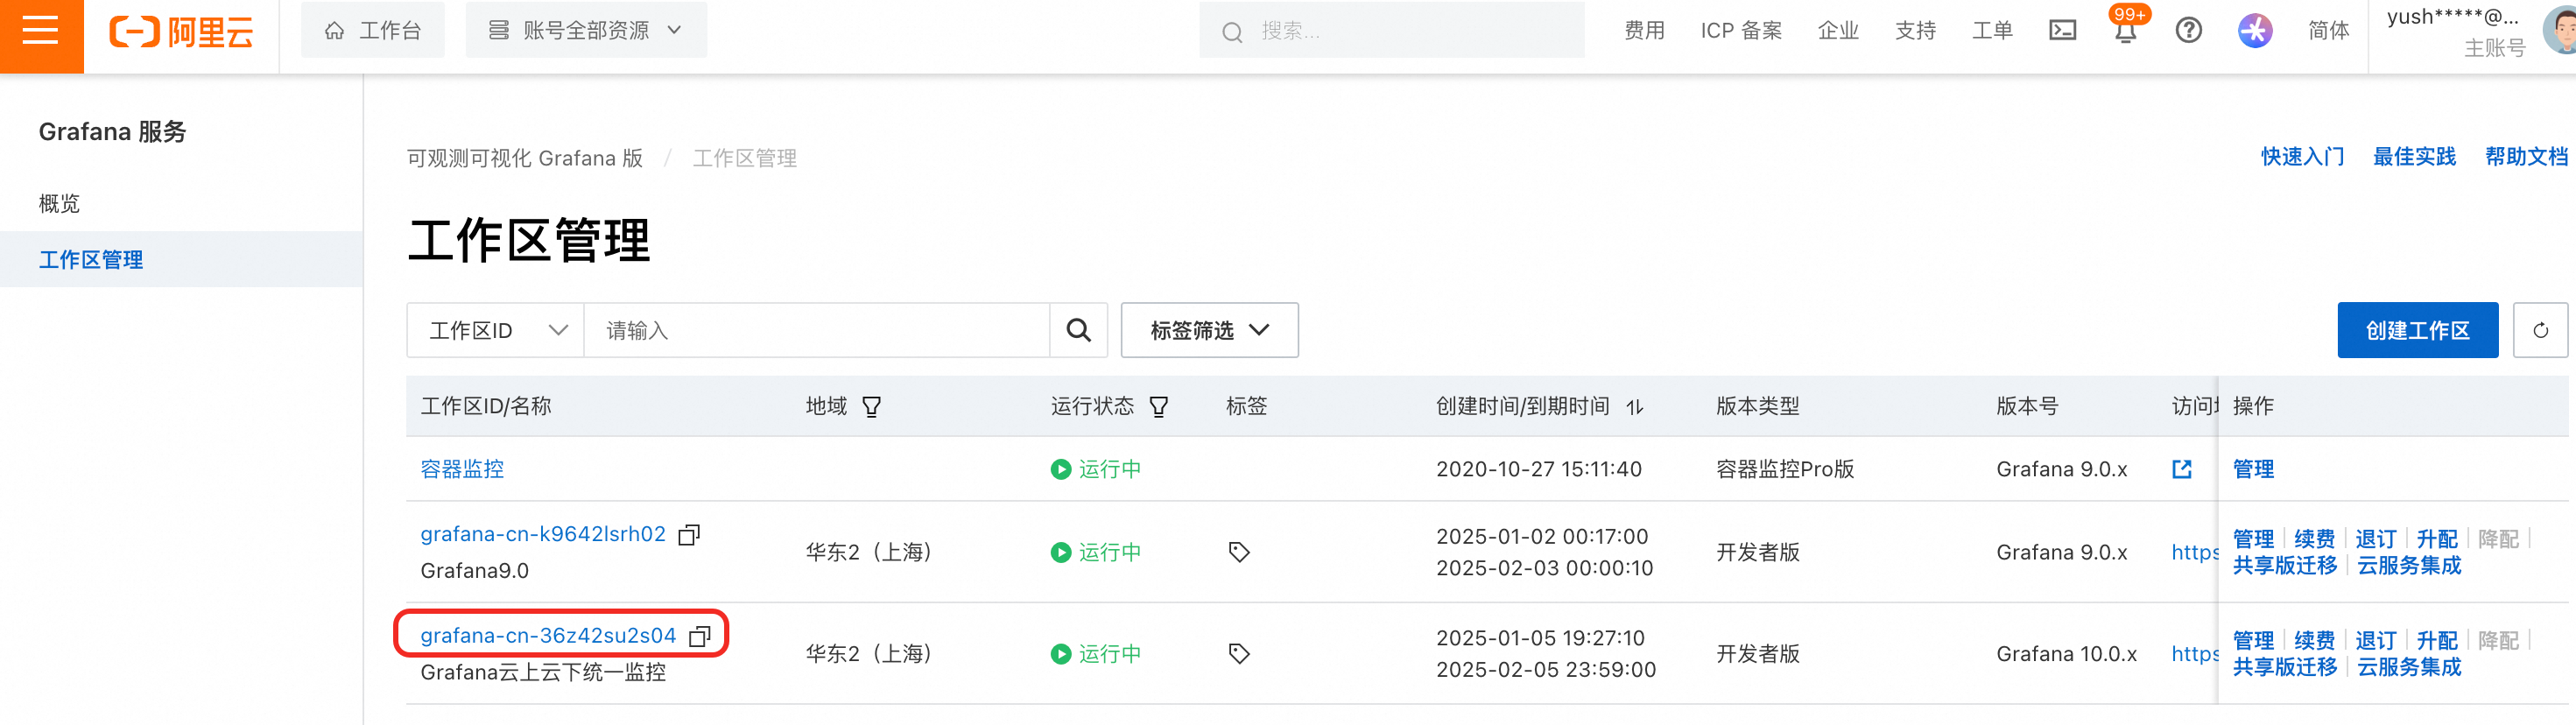The width and height of the screenshot is (2576, 725).
Task: Click 管理 for Grafana 9.0.x developer row
Action: [x=2253, y=539]
